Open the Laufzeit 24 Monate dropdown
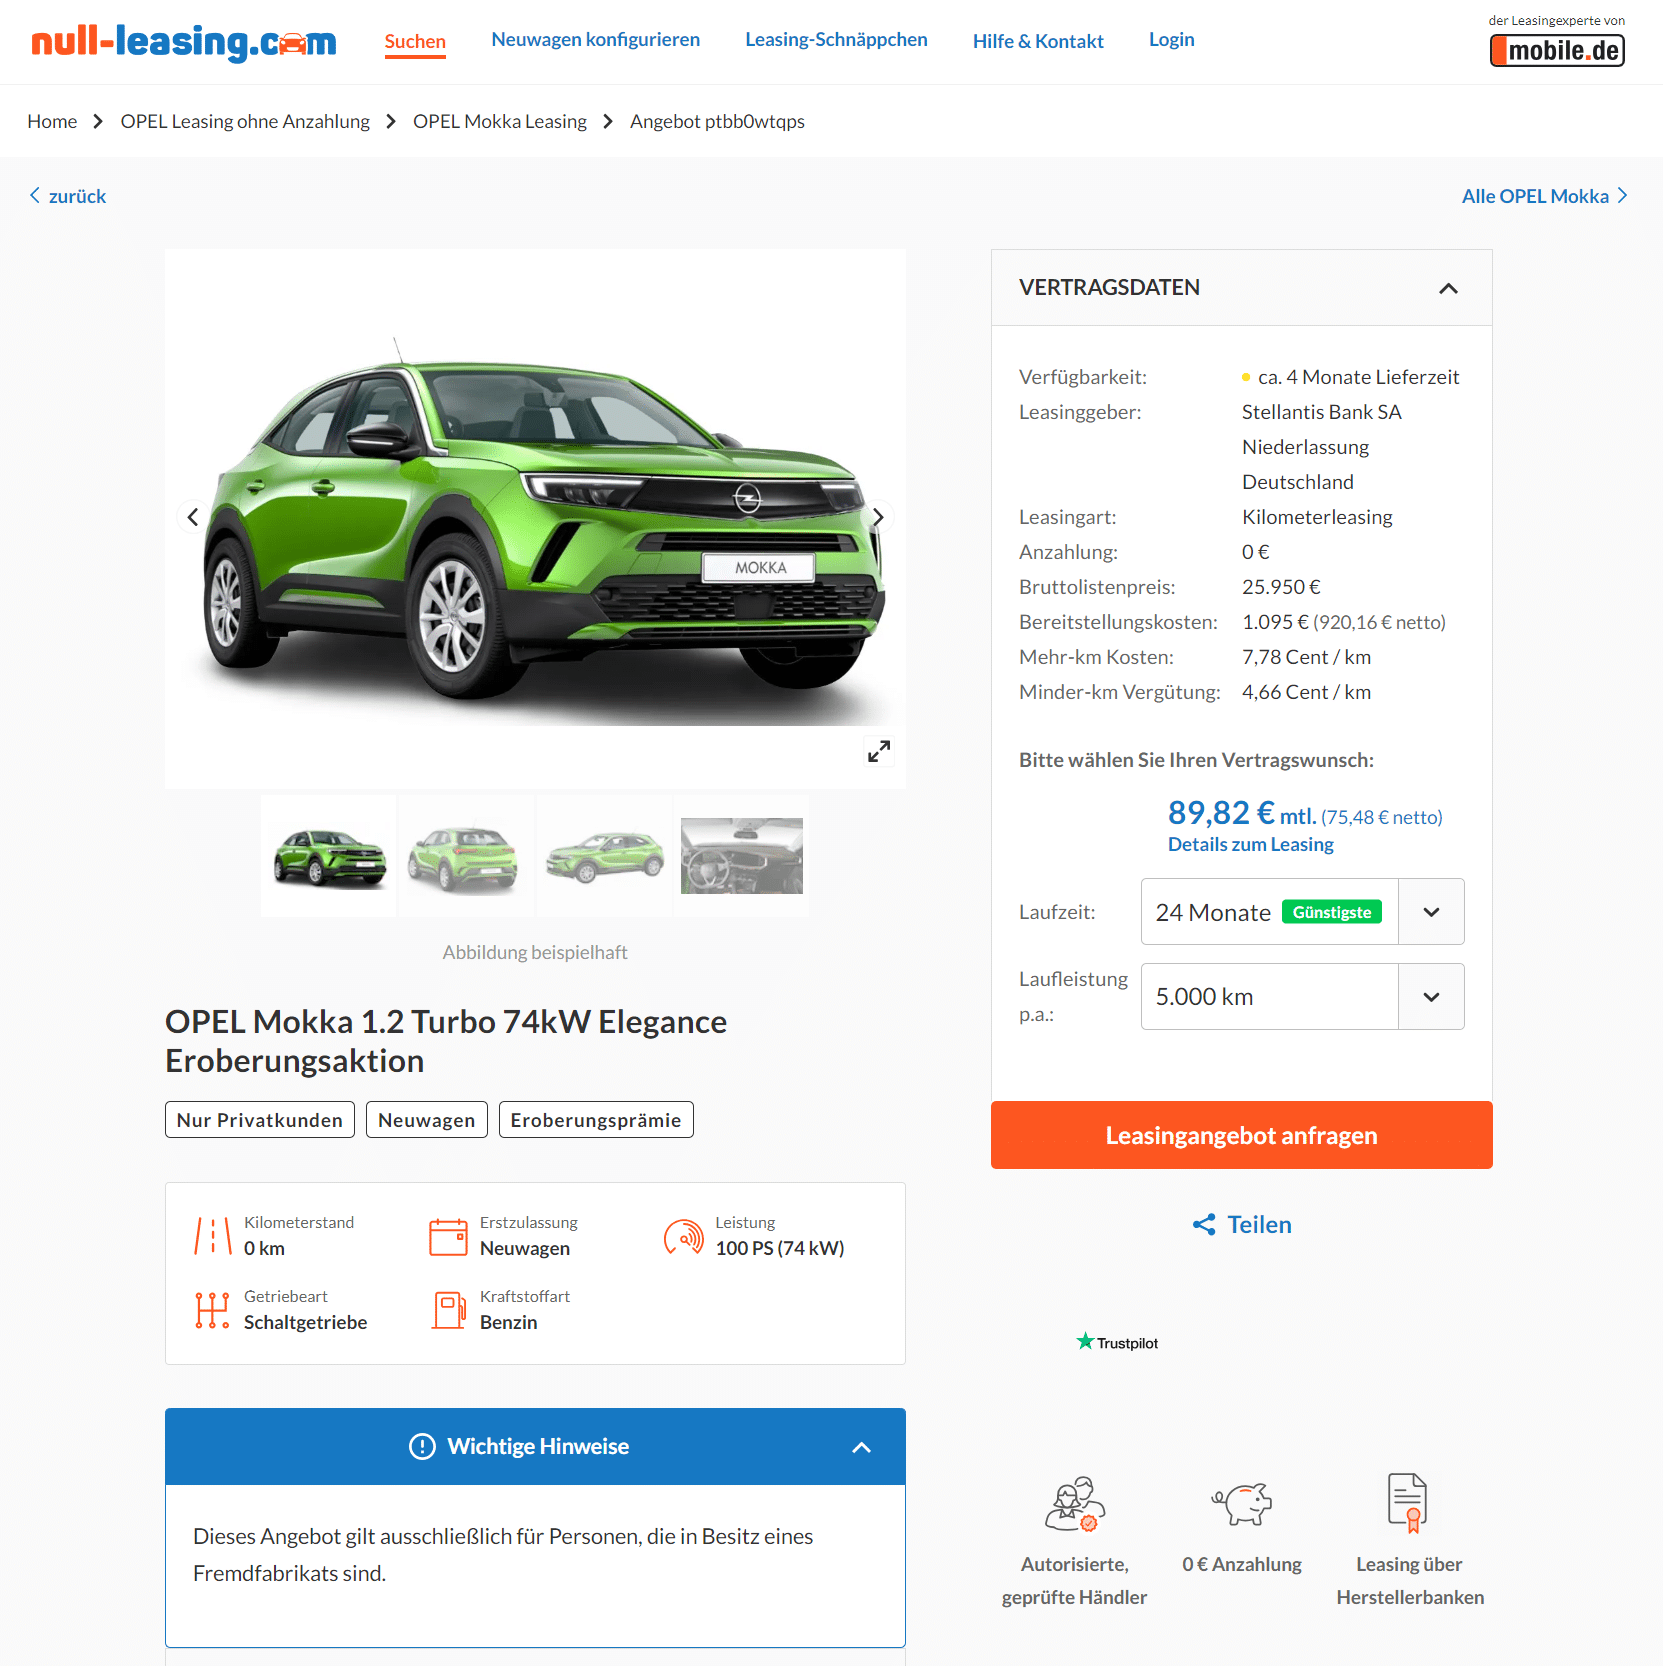Viewport: 1663px width, 1666px height. [1302, 912]
